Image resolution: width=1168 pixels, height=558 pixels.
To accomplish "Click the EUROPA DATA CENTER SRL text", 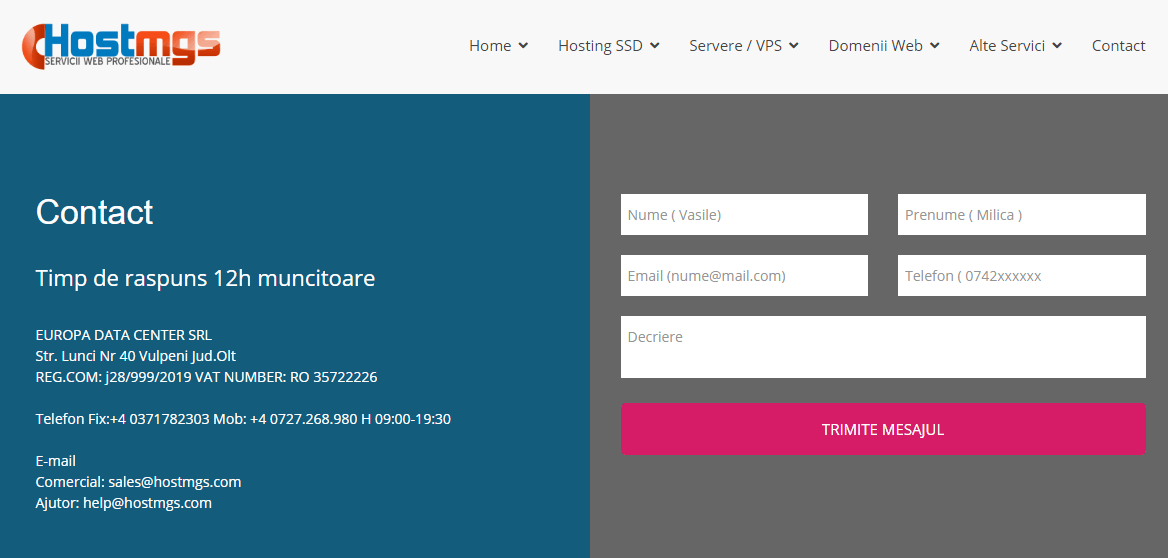I will (124, 335).
